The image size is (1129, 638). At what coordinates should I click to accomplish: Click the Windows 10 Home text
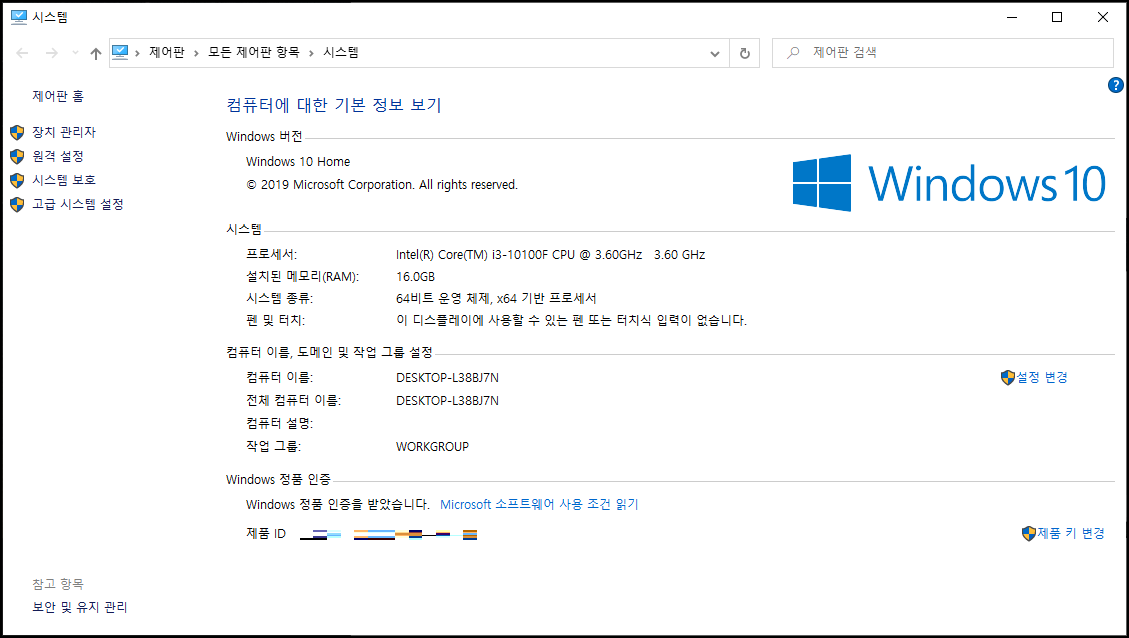coord(298,161)
